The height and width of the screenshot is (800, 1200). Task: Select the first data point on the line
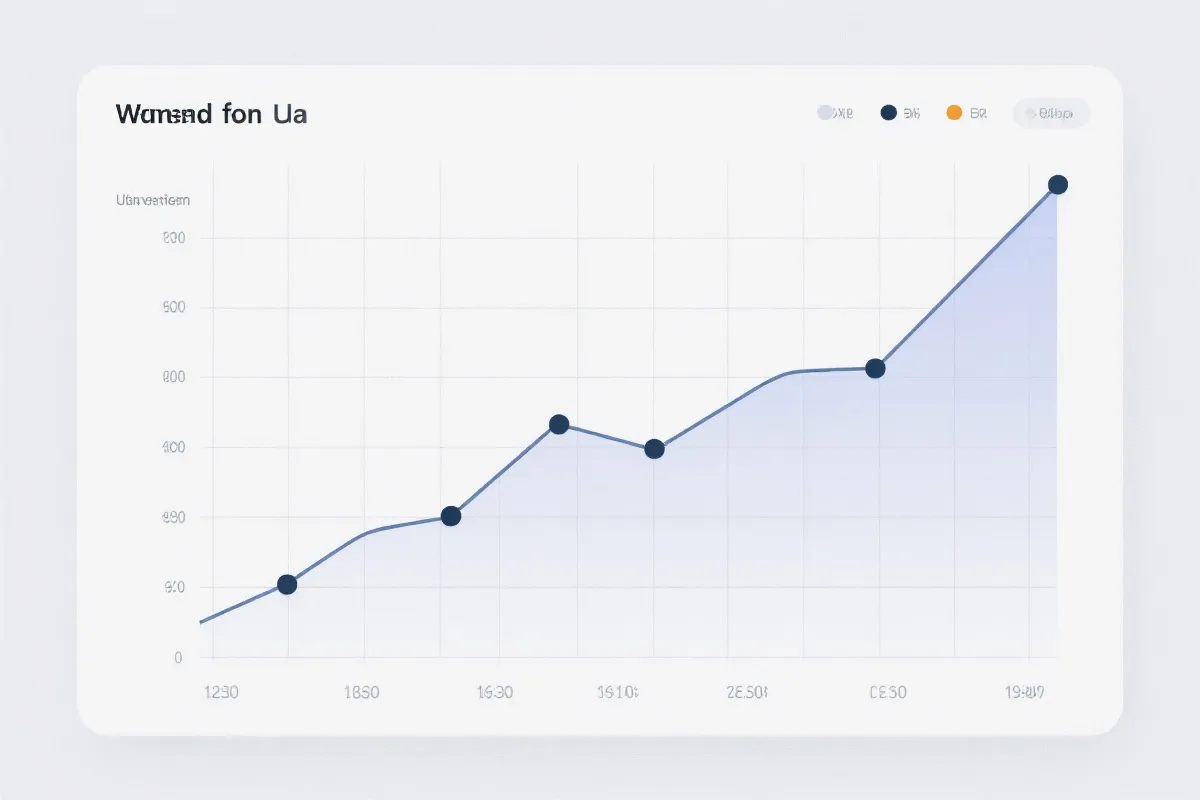click(x=287, y=584)
